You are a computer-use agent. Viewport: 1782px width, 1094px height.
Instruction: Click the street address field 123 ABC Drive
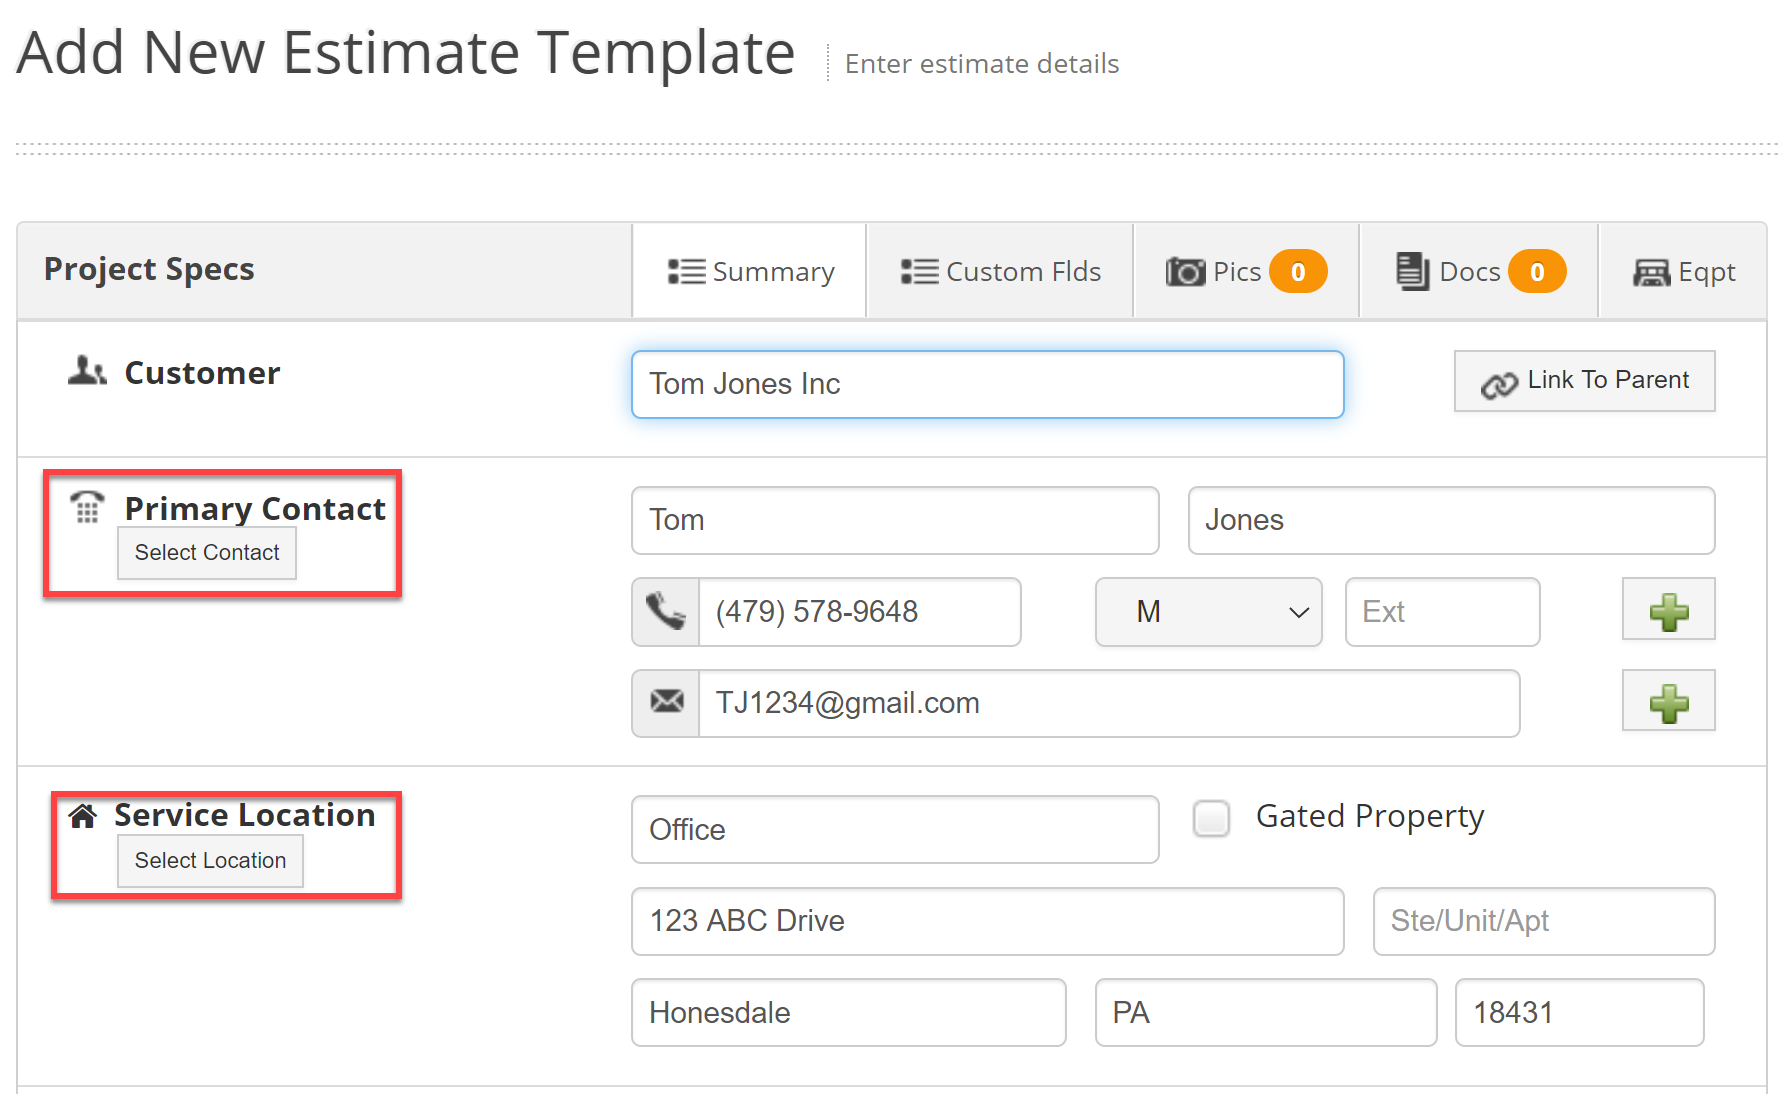pyautogui.click(x=988, y=921)
